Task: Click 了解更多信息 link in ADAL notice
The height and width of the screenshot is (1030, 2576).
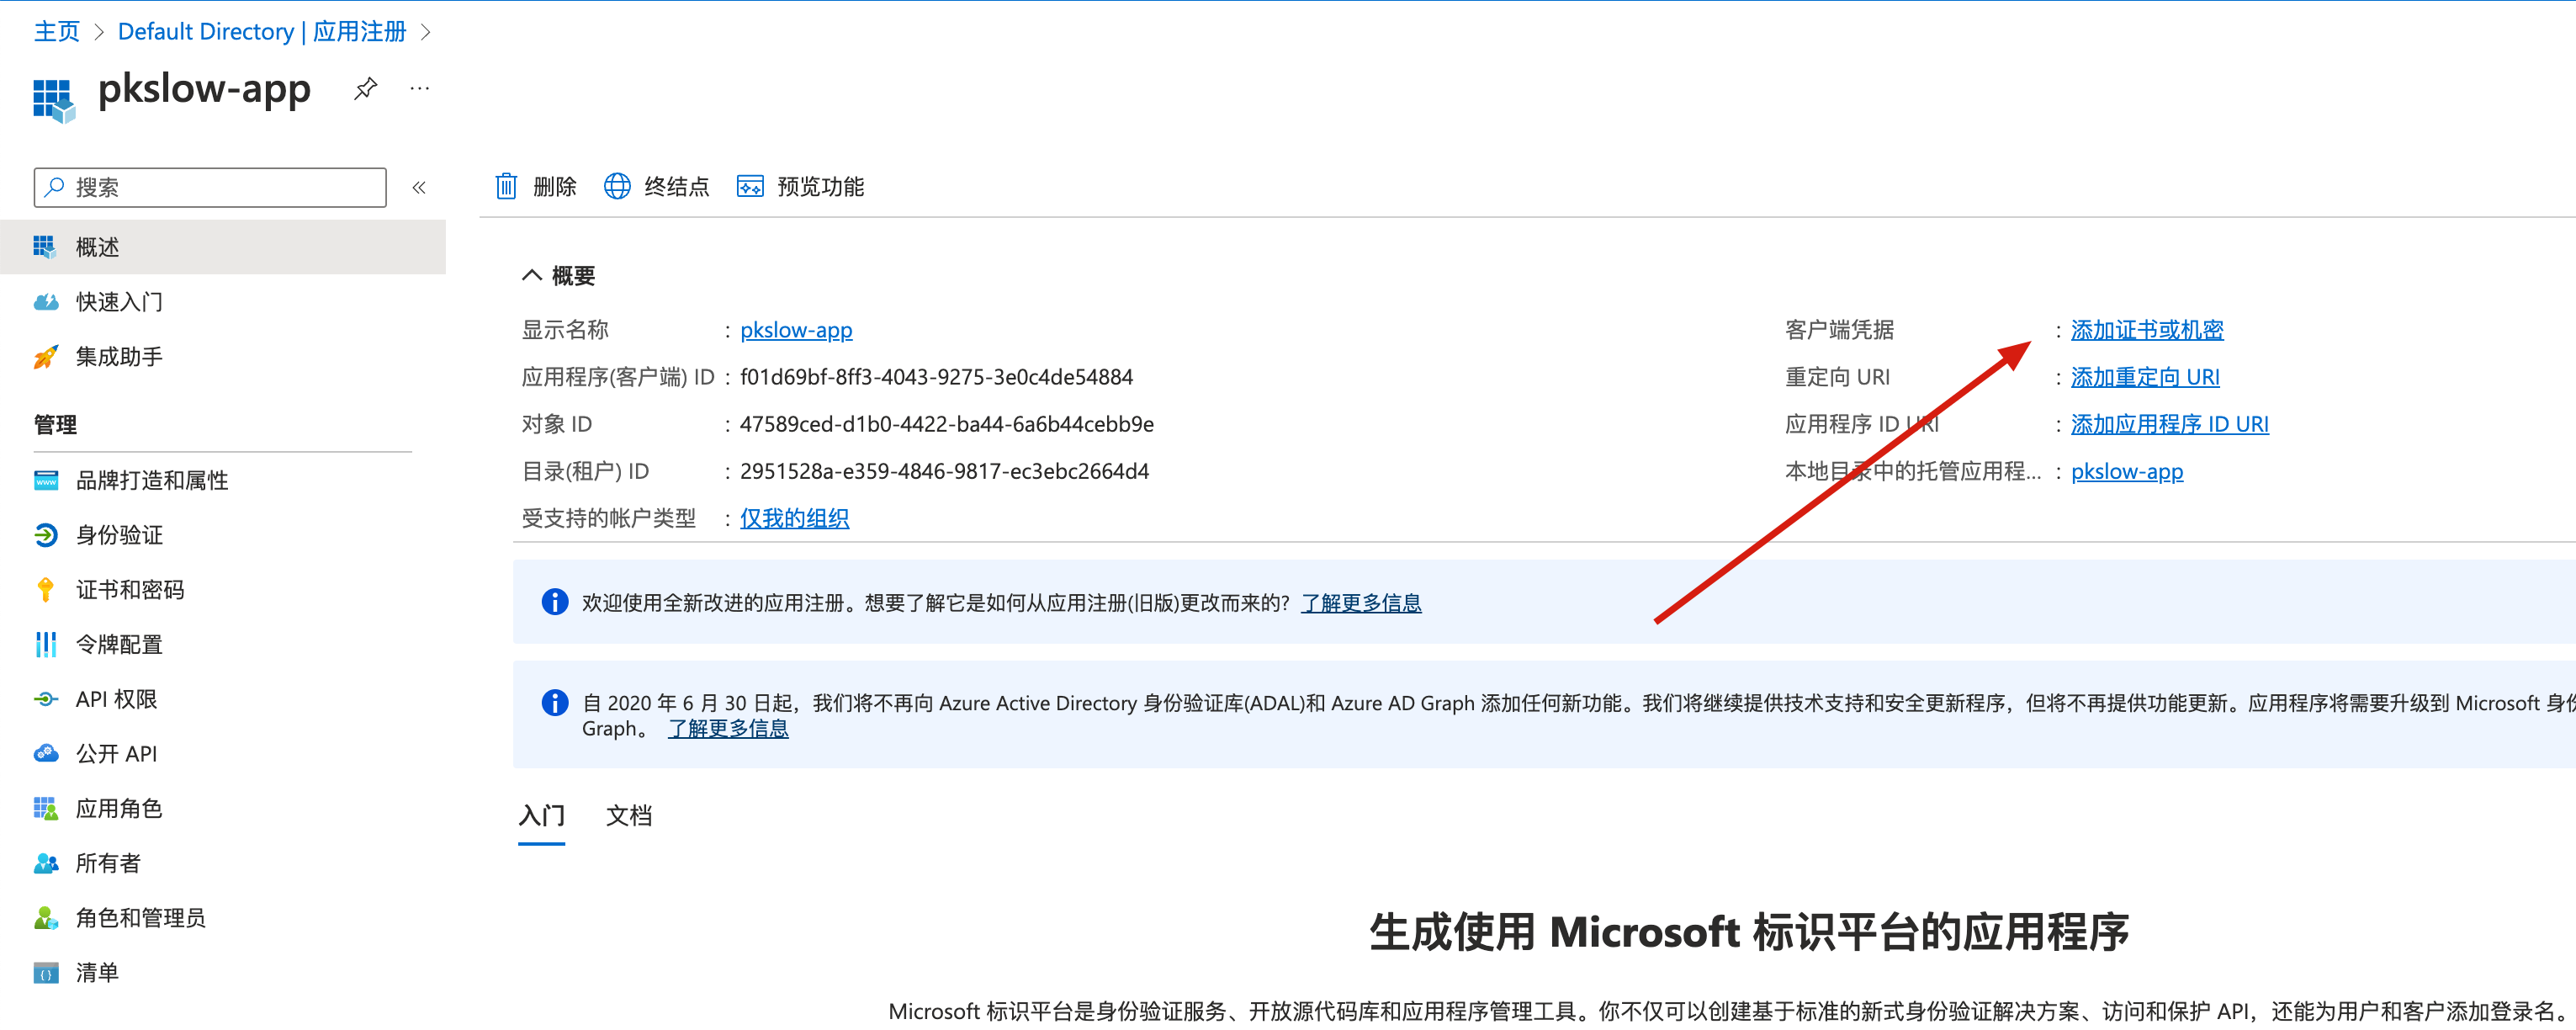Action: pyautogui.click(x=728, y=729)
